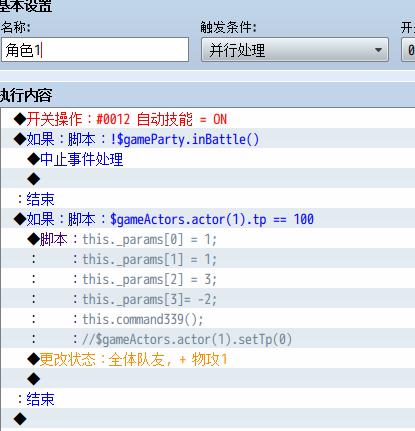Select the second 结束 line after 更改状态

click(208, 399)
